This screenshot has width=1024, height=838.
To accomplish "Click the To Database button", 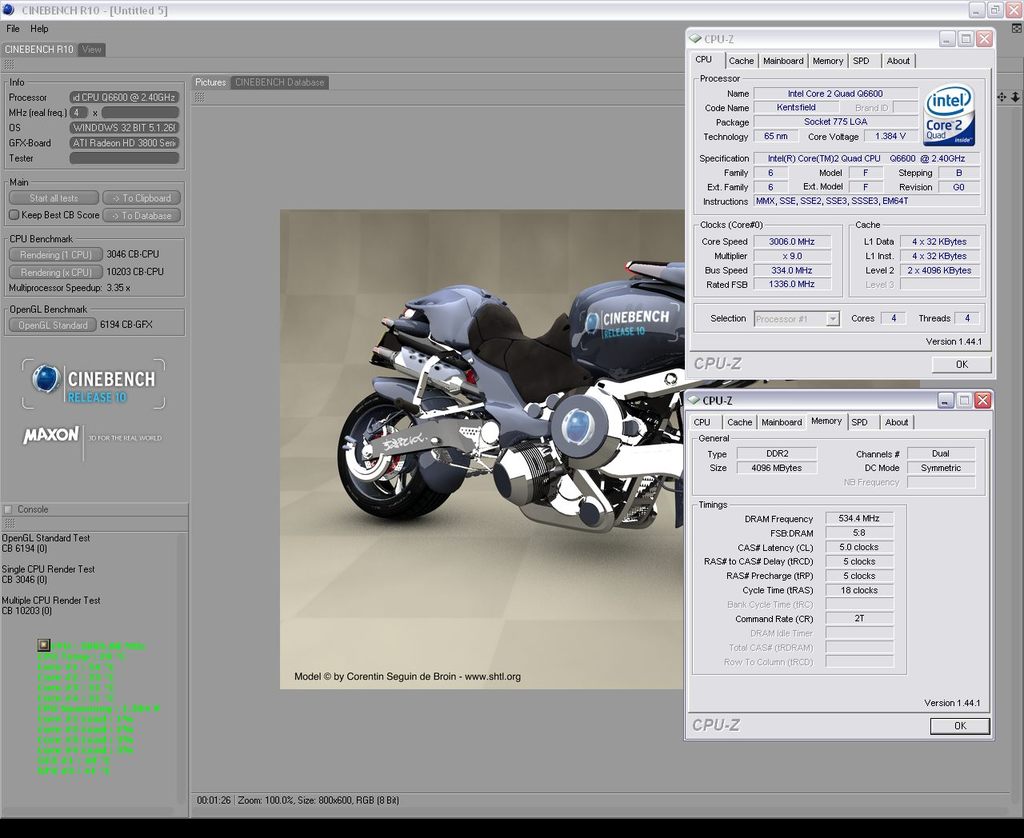I will coord(142,216).
